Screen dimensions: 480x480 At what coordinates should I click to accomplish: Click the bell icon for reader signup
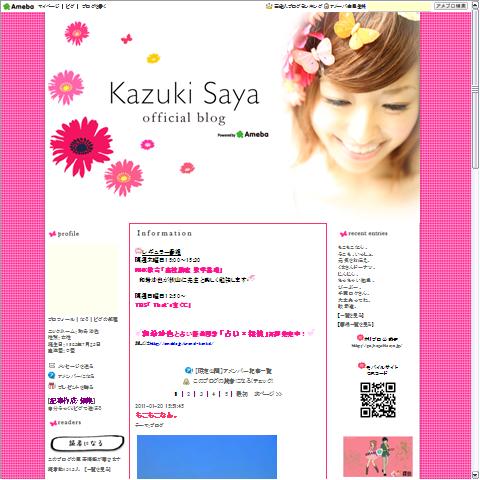186,381
